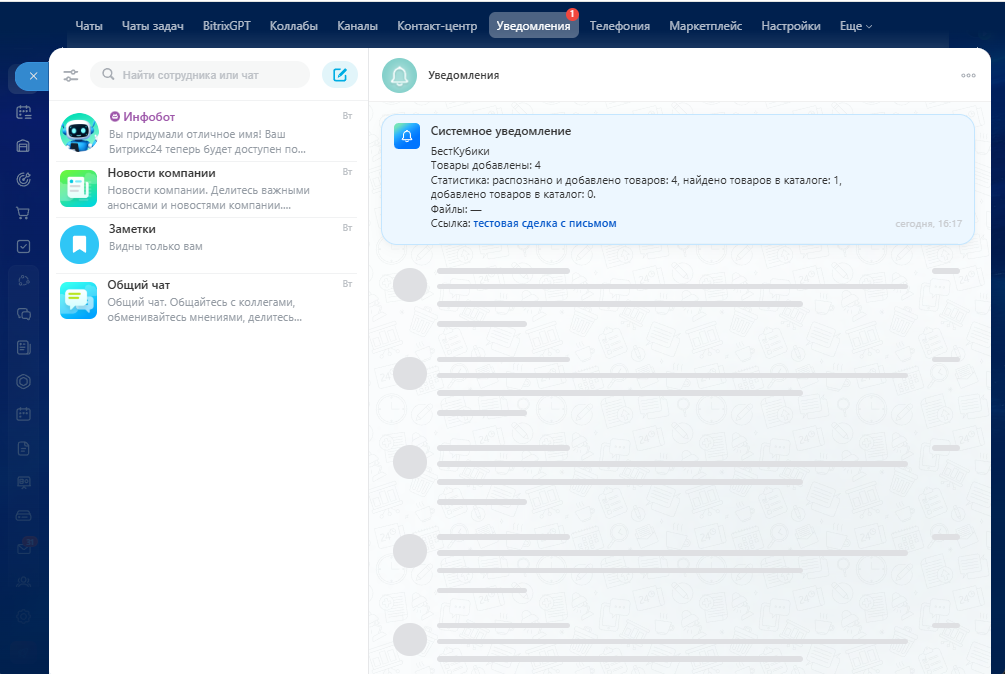Click the Файлы: — line in notification
Image resolution: width=1005 pixels, height=674 pixels.
[x=456, y=209]
